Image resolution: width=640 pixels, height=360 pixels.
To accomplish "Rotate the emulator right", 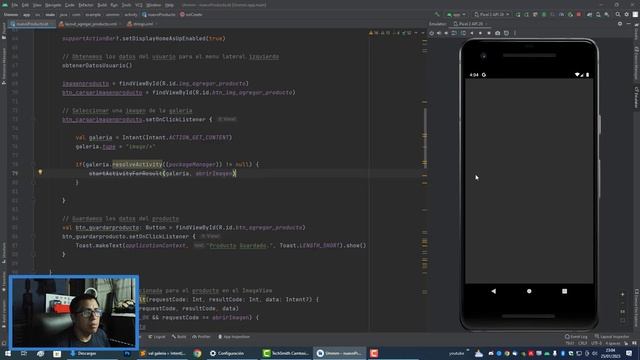I will pos(463,33).
